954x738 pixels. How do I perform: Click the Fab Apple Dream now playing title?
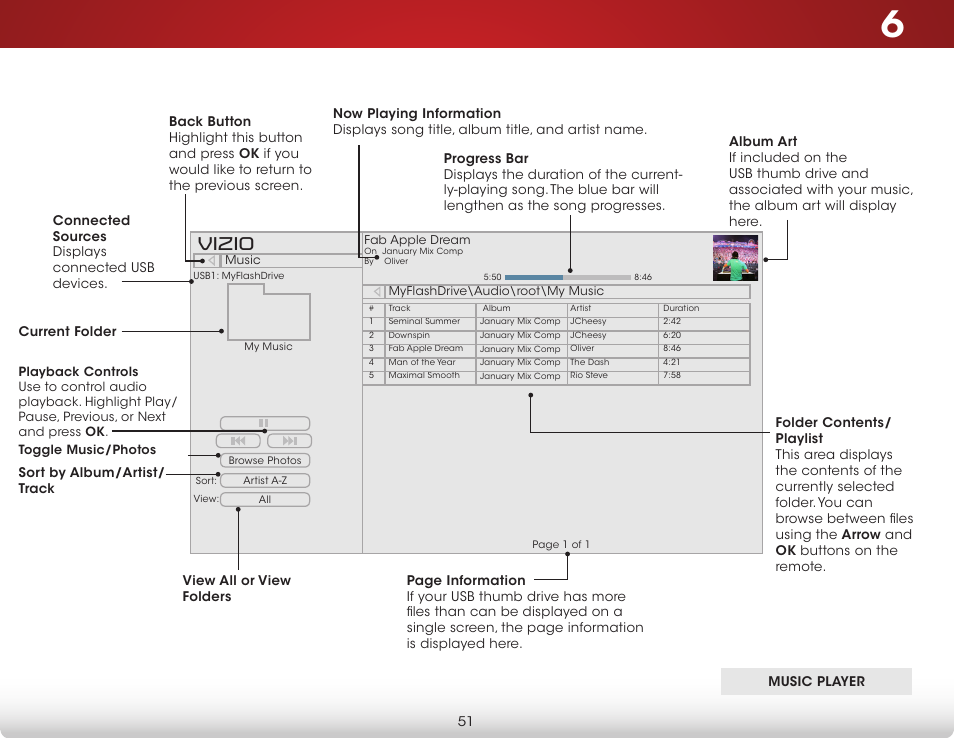pos(417,240)
